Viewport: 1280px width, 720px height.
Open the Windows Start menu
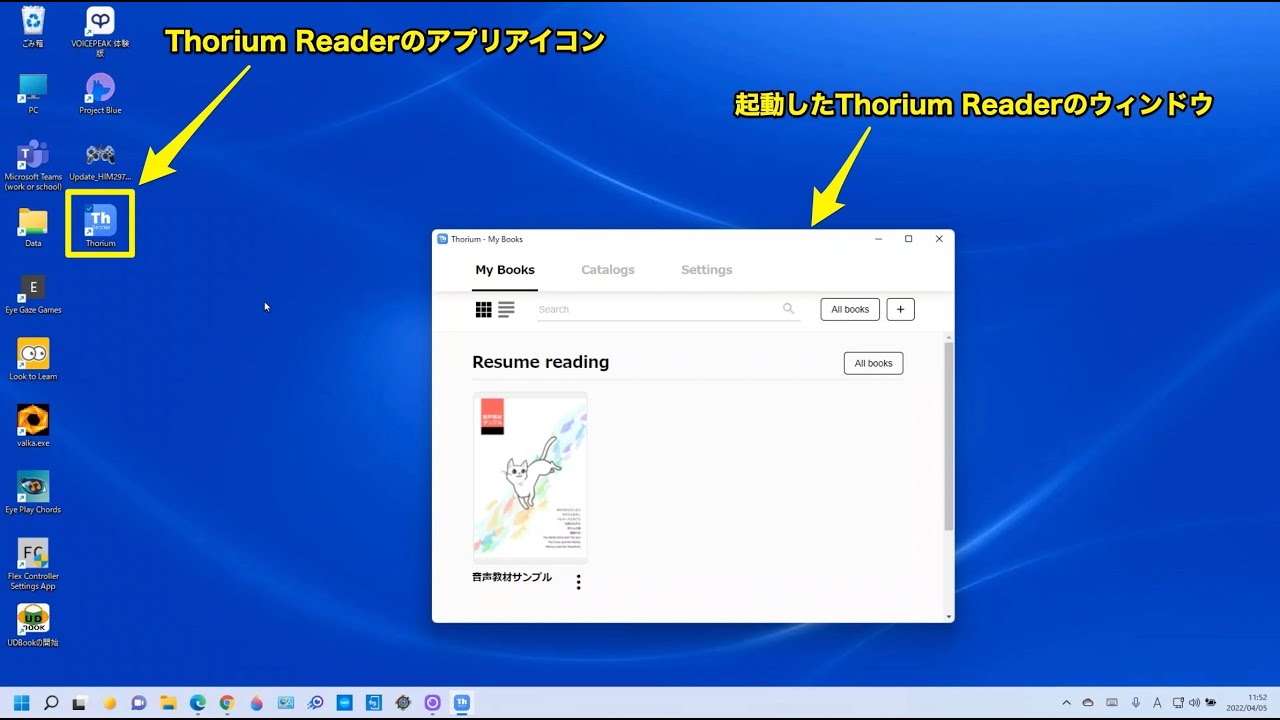(x=22, y=703)
